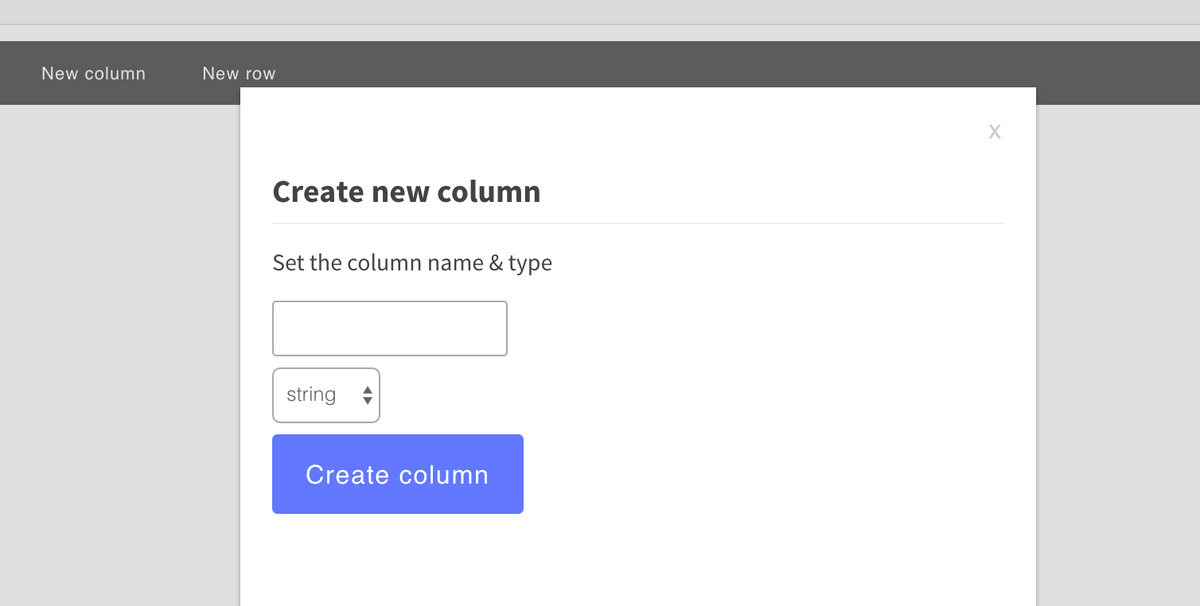Select New row in the top bar

[238, 73]
